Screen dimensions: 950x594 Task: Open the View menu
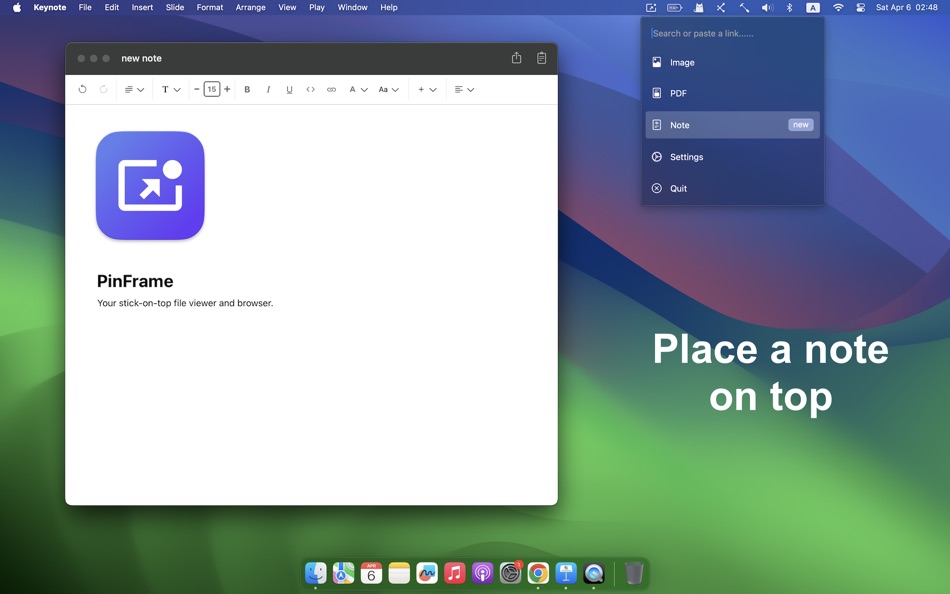287,7
